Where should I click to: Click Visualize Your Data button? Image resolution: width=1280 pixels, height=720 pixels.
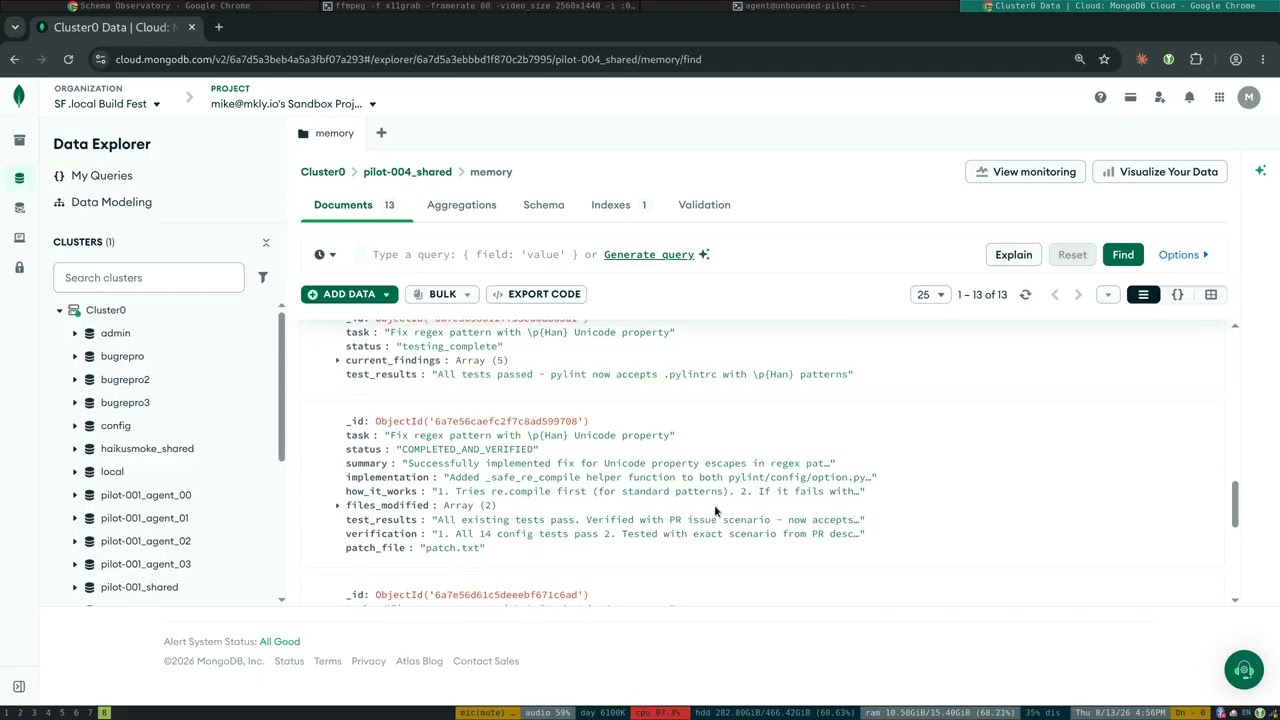pos(1160,172)
